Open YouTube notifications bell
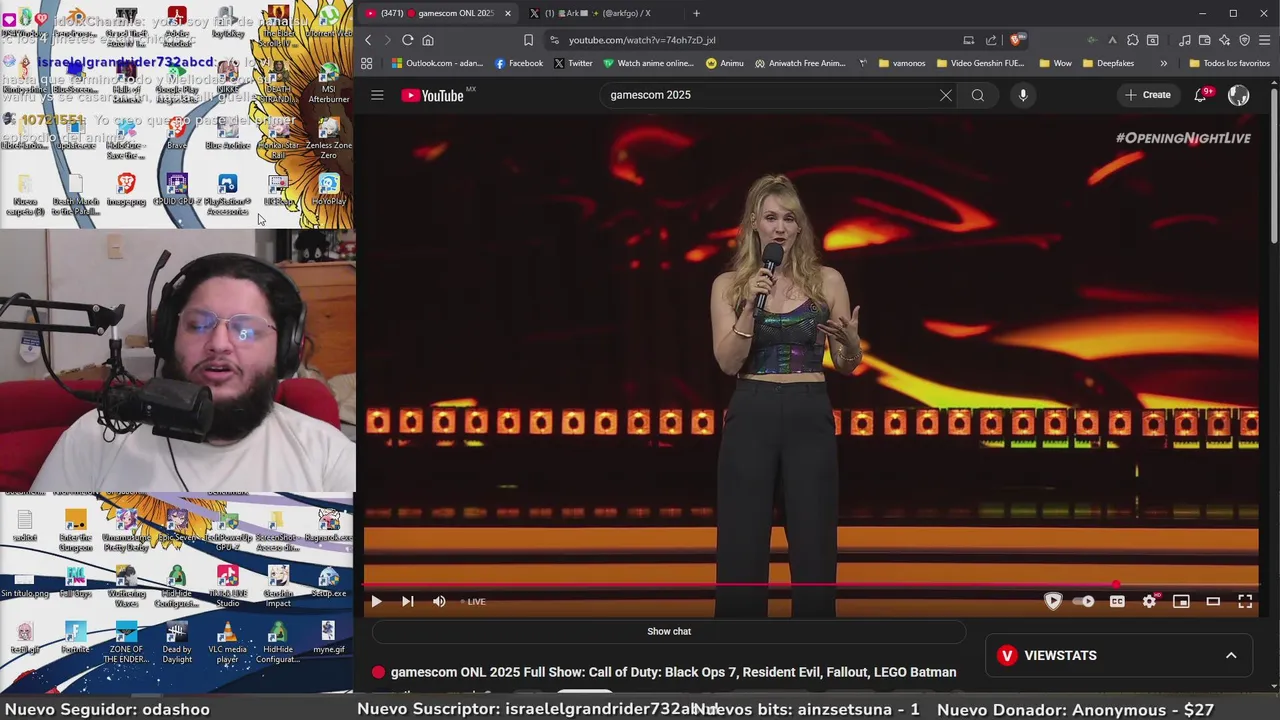1280x720 pixels. click(1201, 95)
